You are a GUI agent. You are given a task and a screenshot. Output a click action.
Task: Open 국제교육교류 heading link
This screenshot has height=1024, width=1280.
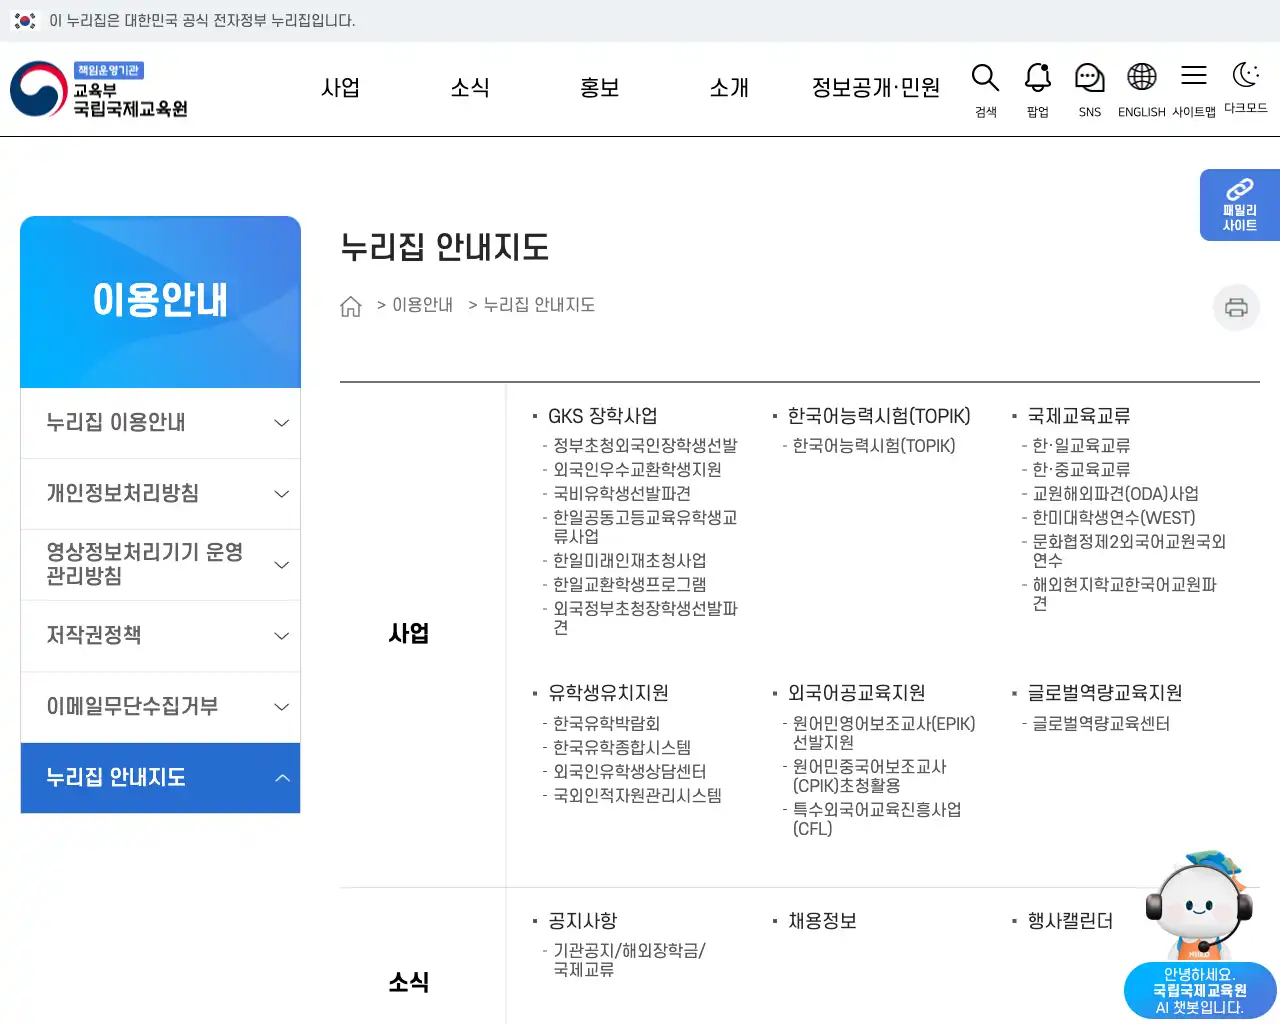(1079, 416)
